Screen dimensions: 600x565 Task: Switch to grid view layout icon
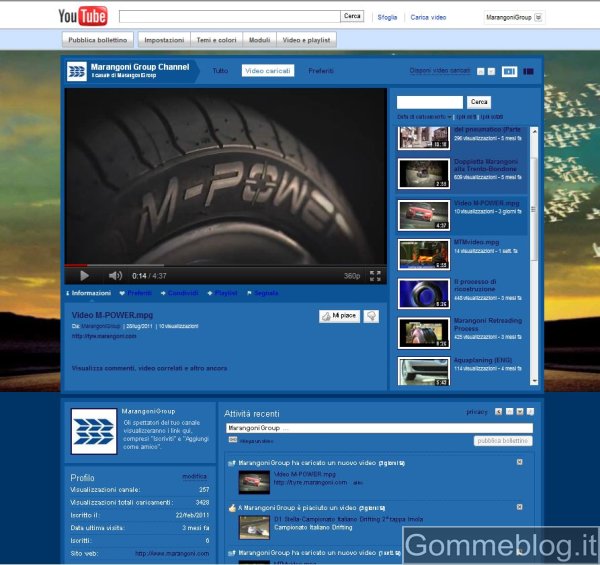(528, 72)
